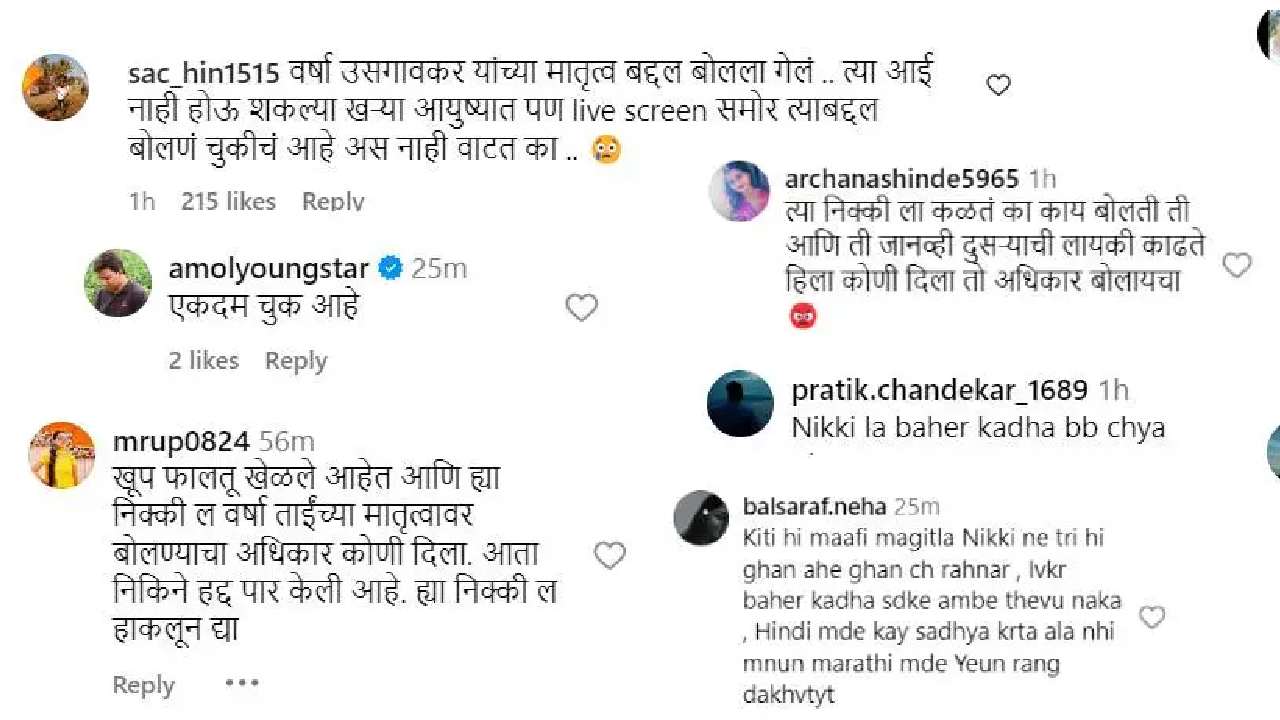1280x720 pixels.
Task: View mrup0824's profile photo
Action: (x=62, y=454)
